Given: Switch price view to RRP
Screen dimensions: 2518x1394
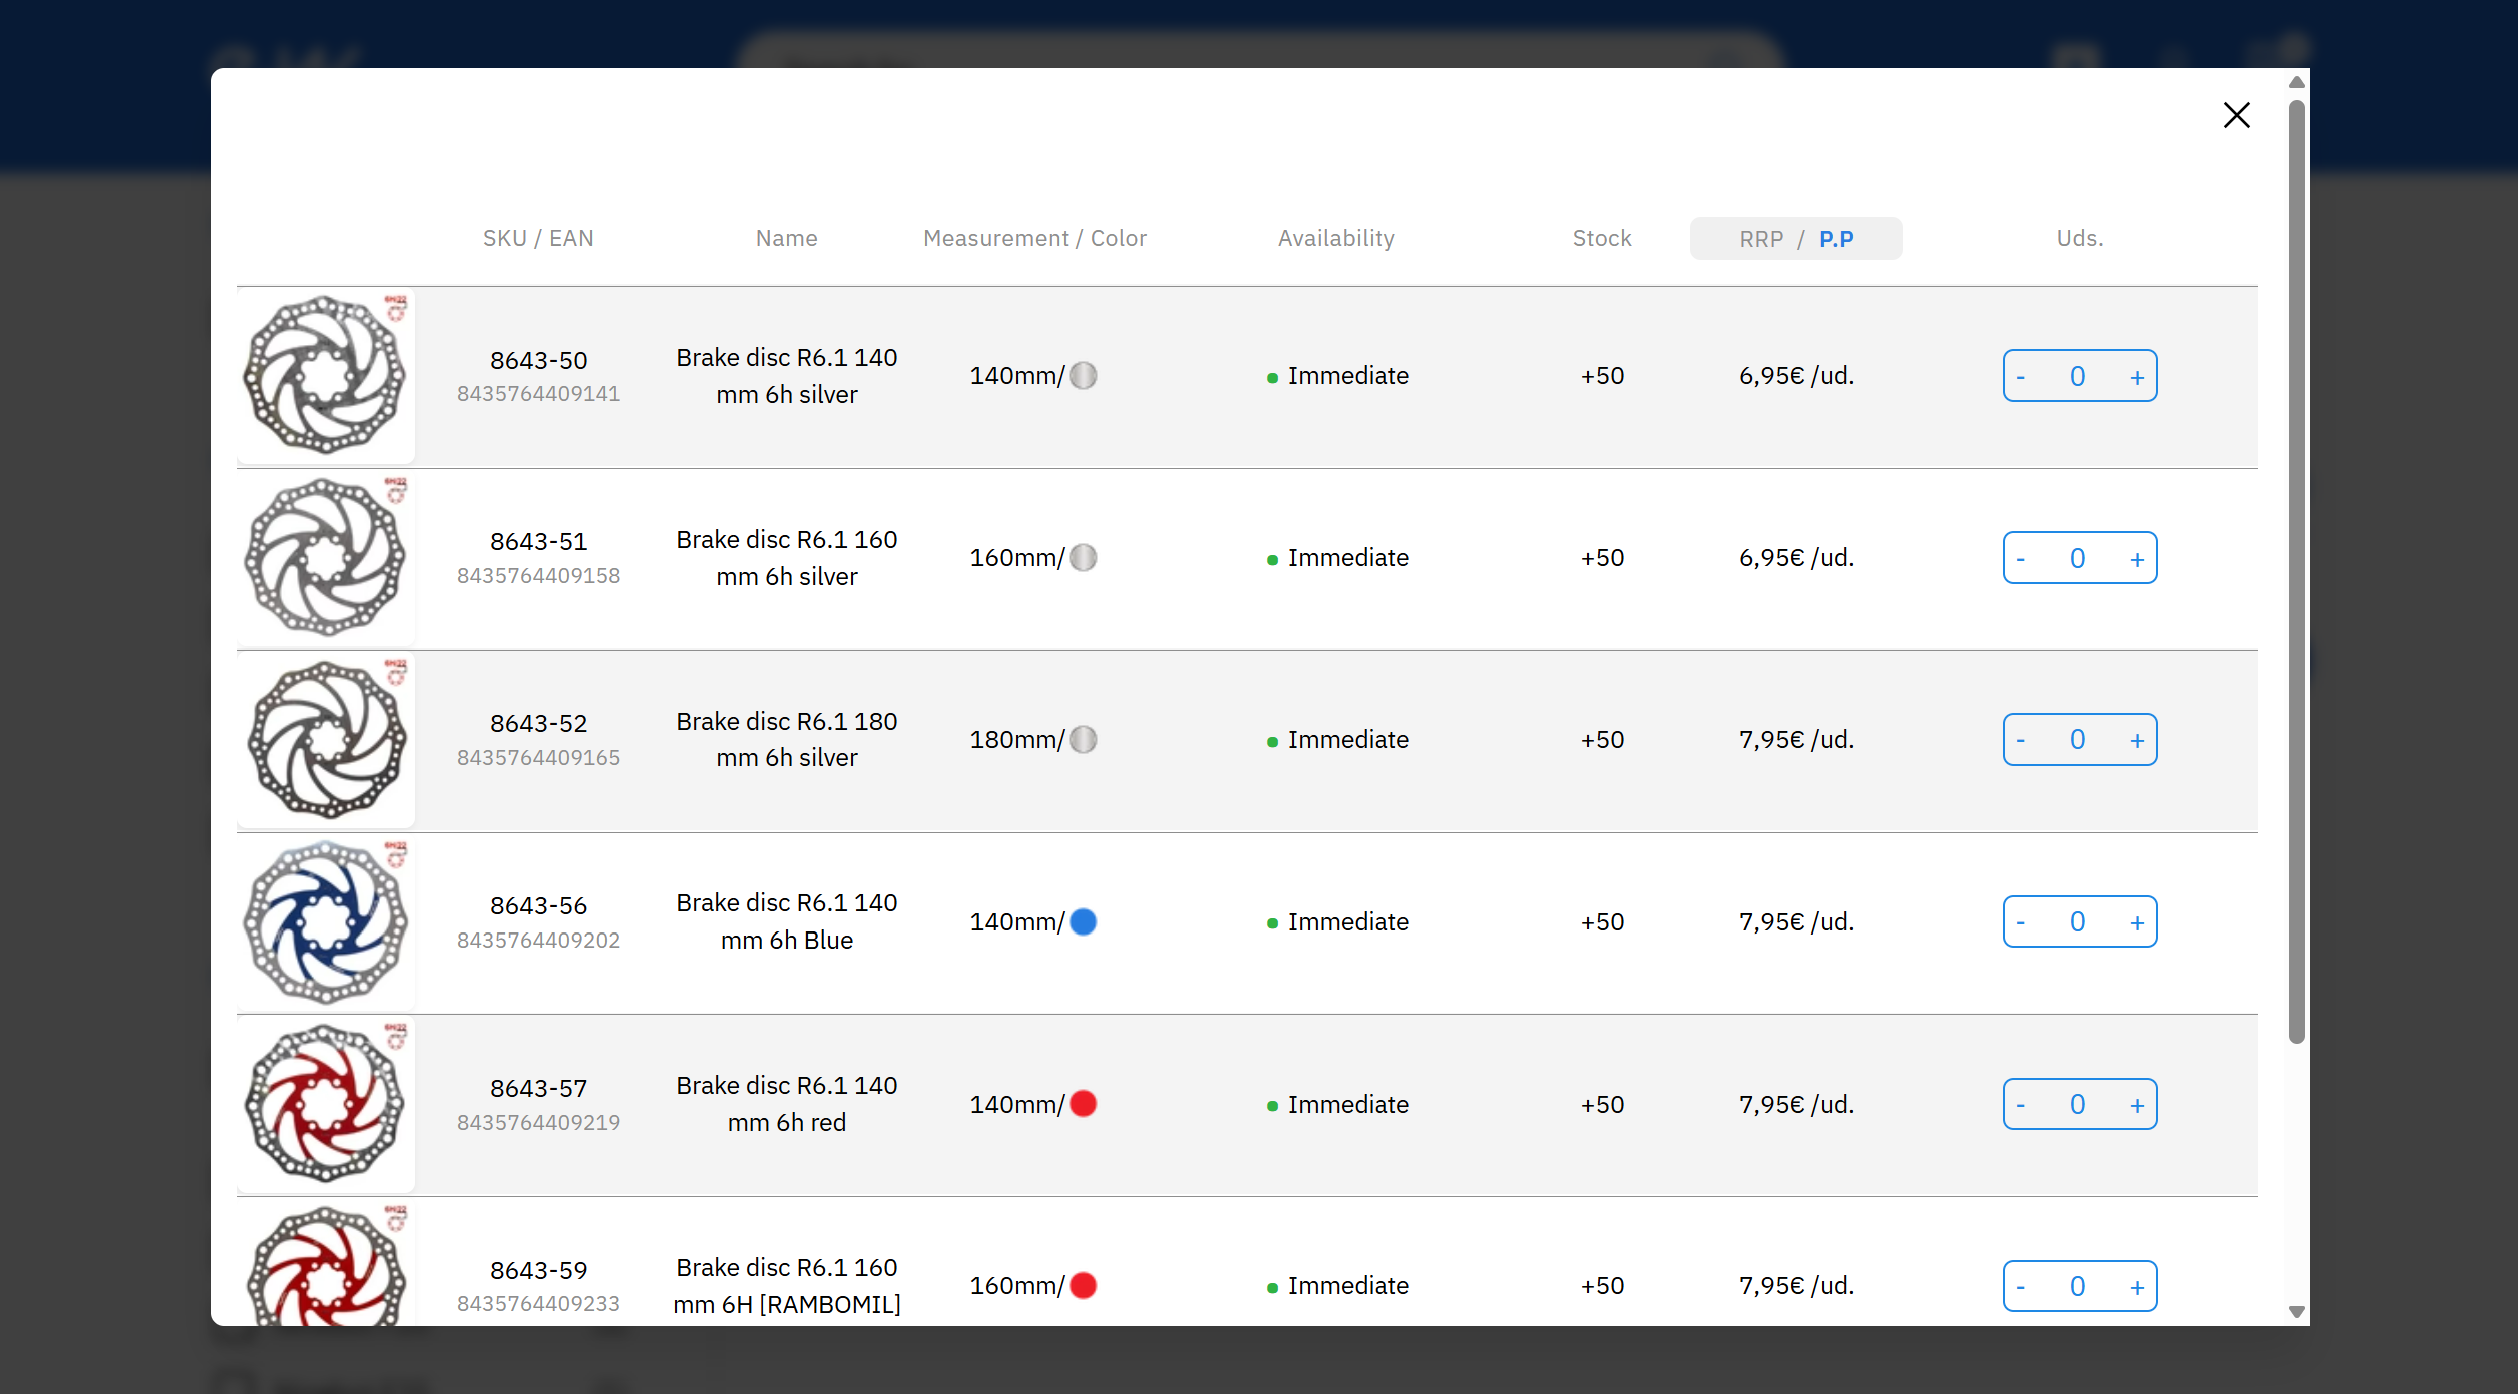Looking at the screenshot, I should (x=1760, y=239).
